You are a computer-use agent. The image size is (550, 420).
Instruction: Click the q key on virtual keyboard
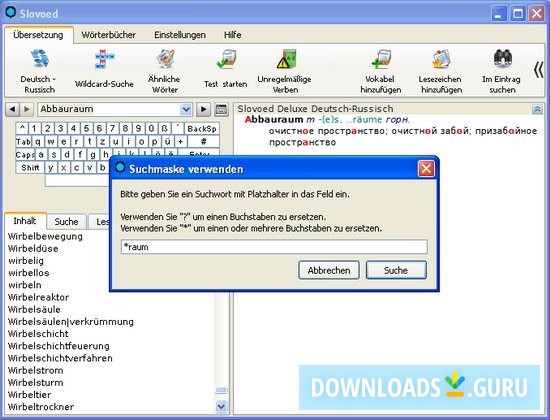click(x=38, y=142)
